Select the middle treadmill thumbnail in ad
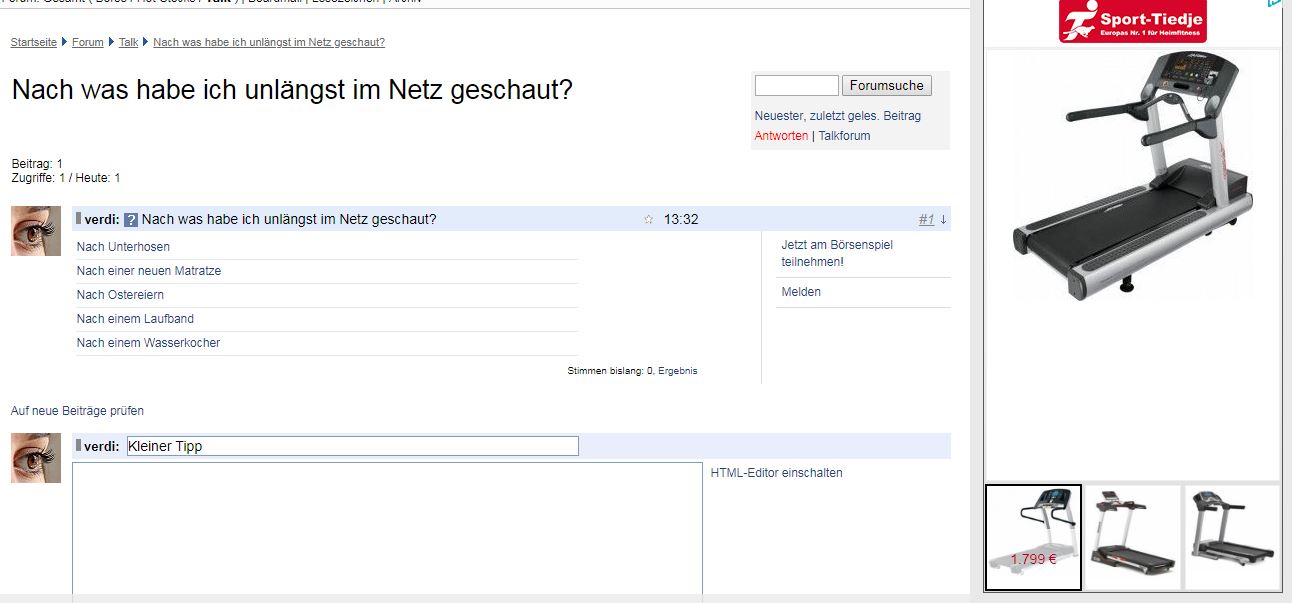 point(1132,537)
